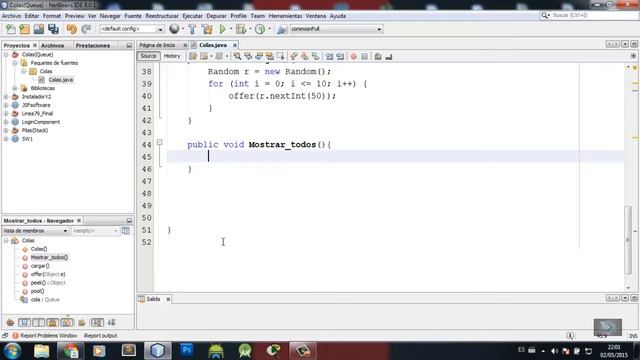Viewport: 640px width, 360px height.
Task: Click Report output in the status bar
Action: click(100, 336)
